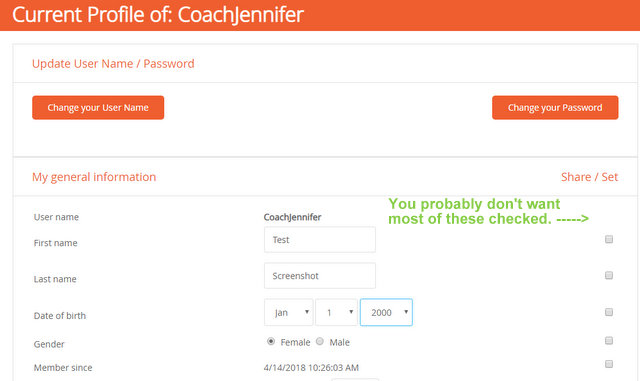Enable sharing for Date of birth
This screenshot has height=381, width=640.
pyautogui.click(x=609, y=312)
